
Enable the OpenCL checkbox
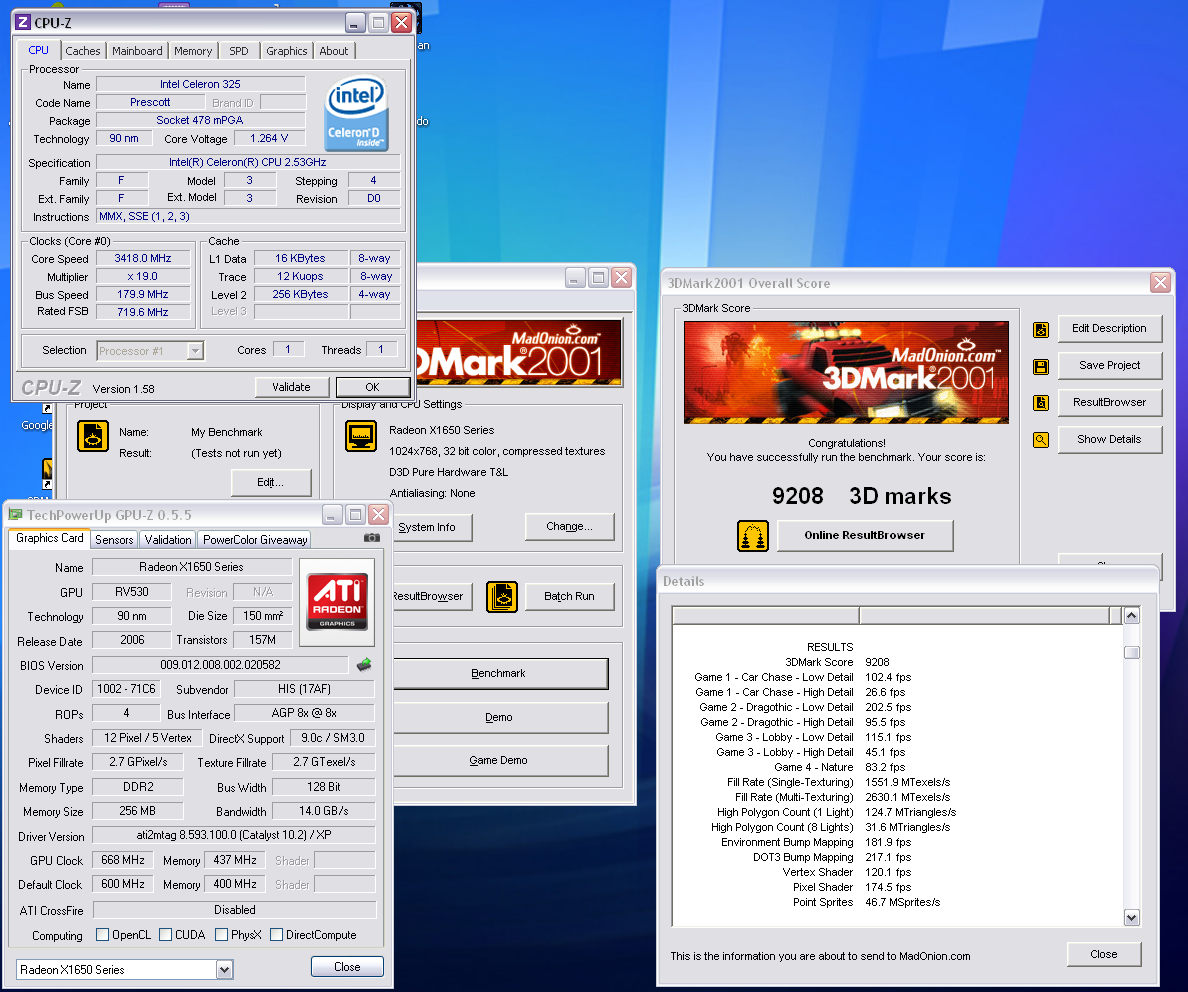click(102, 934)
